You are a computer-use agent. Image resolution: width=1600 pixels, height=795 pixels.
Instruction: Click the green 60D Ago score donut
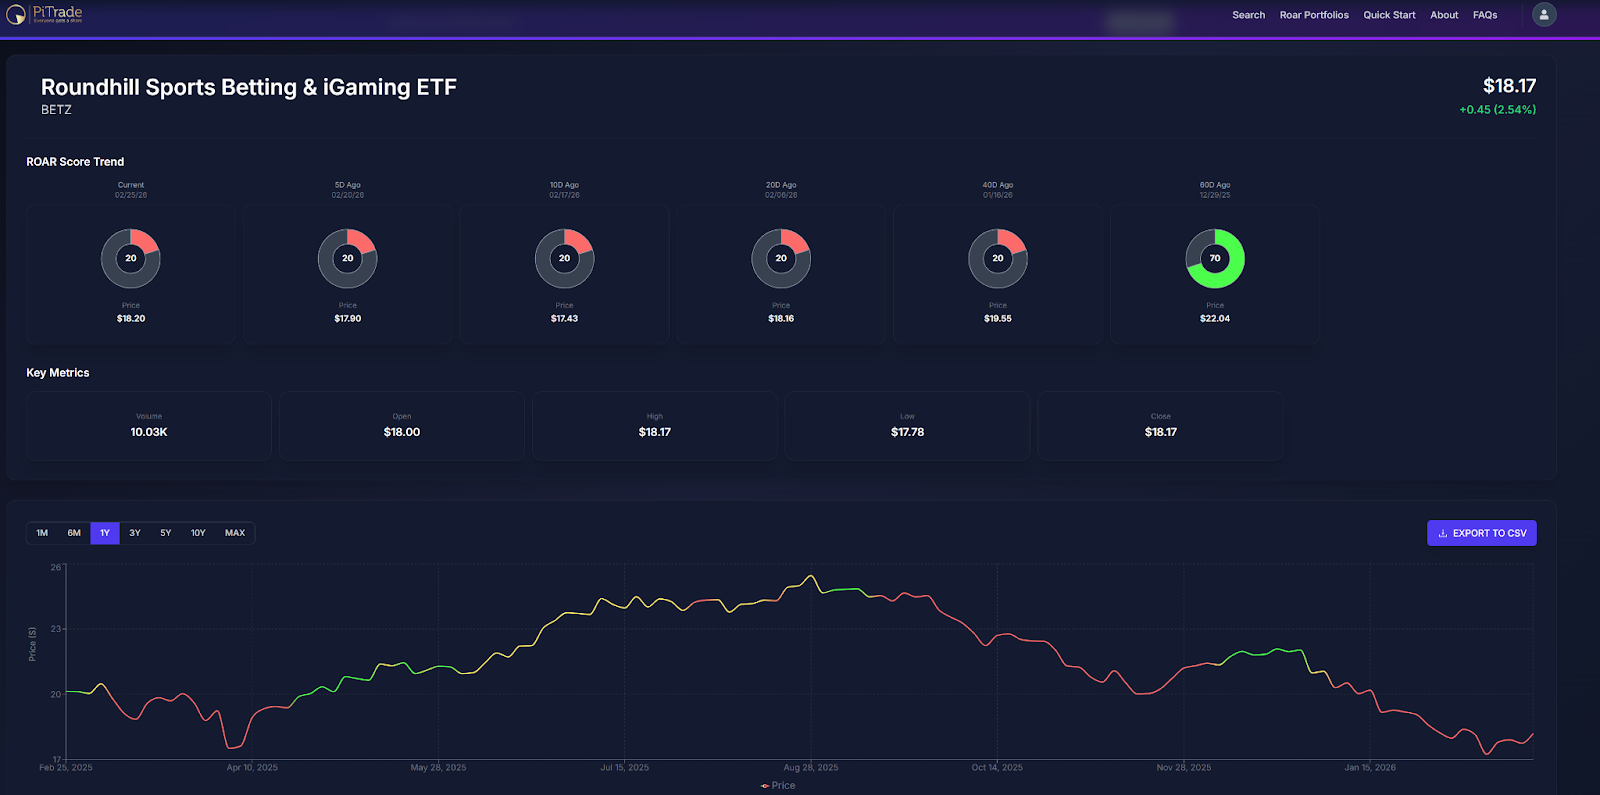(x=1215, y=258)
